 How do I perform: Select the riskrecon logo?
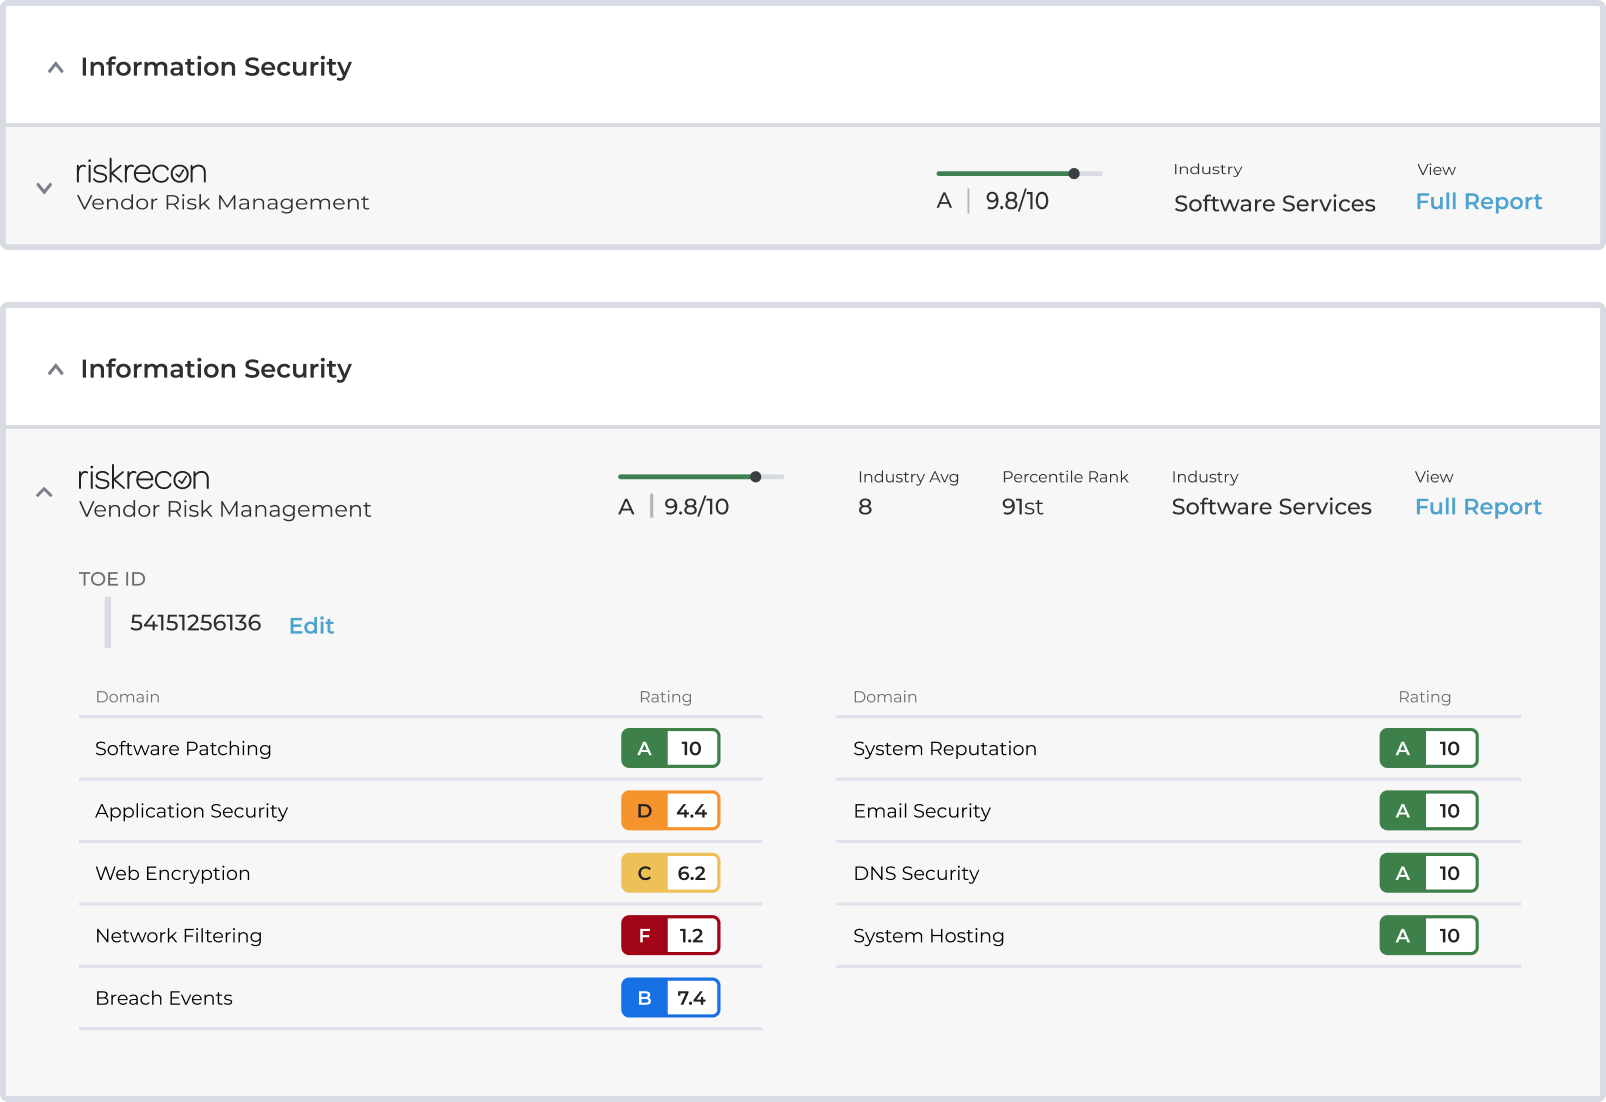tap(141, 171)
